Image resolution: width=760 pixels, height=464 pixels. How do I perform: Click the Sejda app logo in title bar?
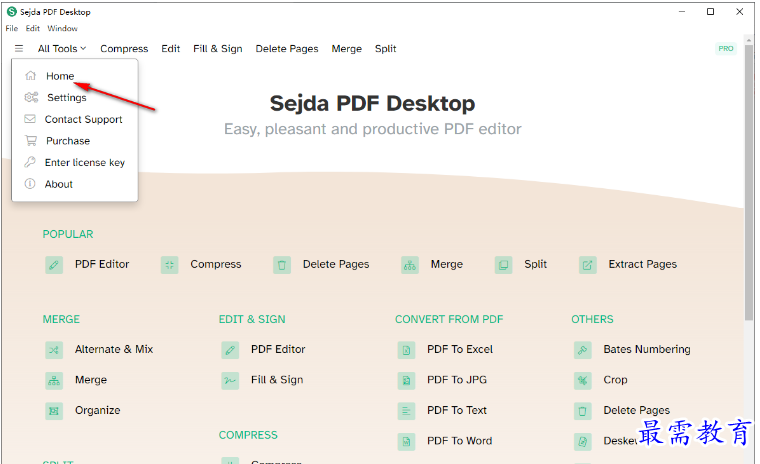click(12, 12)
